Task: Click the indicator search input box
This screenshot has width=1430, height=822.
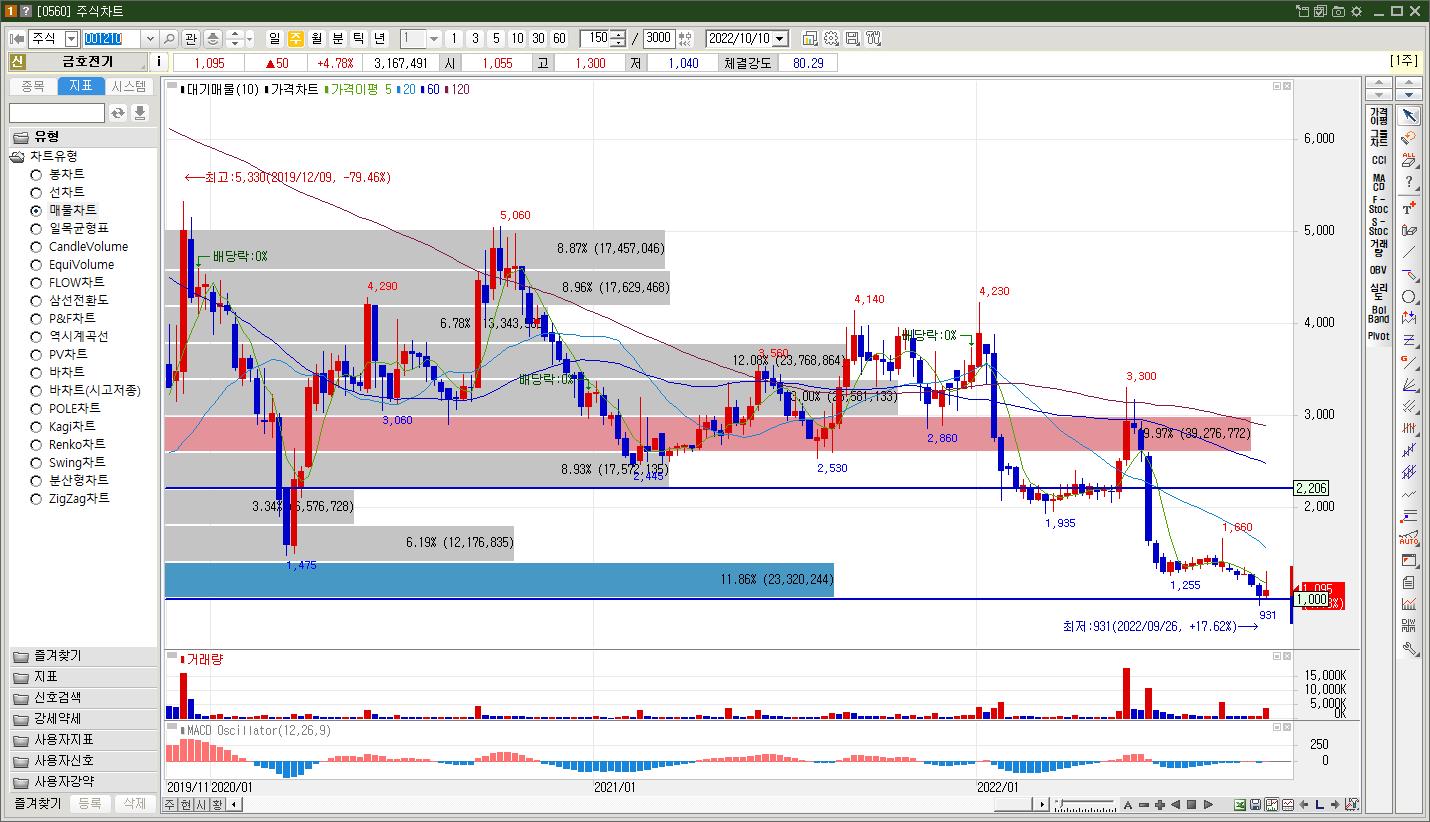Action: [57, 113]
